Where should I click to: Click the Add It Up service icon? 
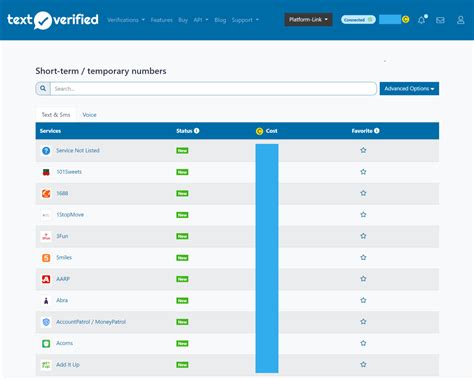(x=46, y=365)
